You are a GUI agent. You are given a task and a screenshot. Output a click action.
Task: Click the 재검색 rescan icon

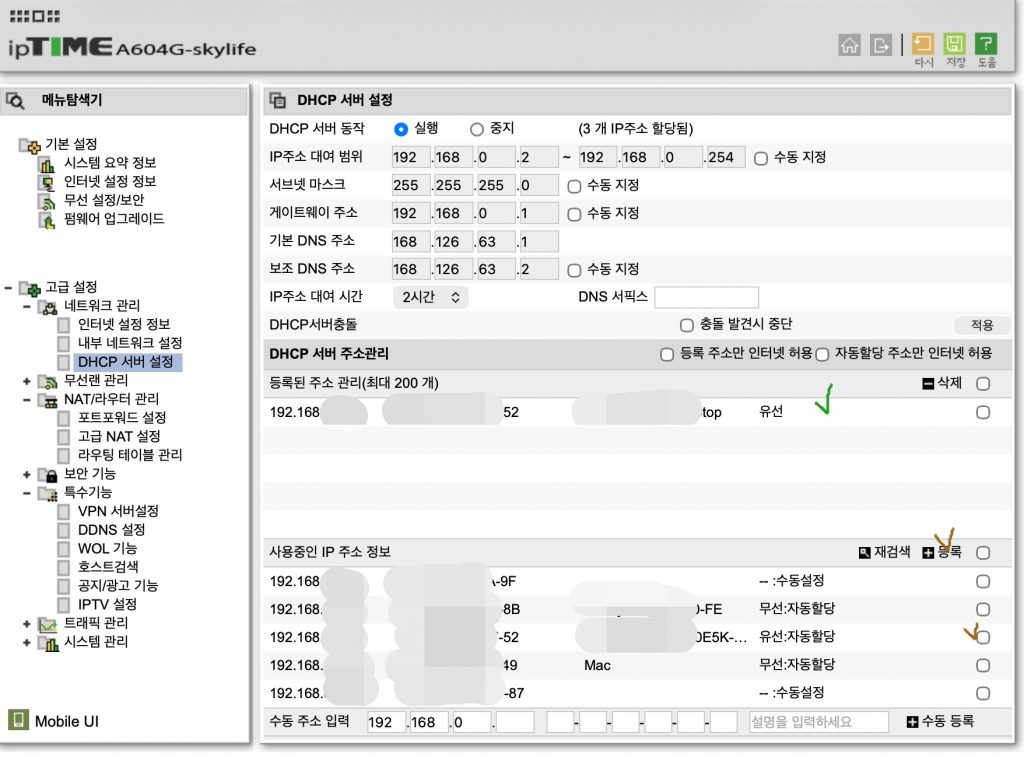pos(864,553)
